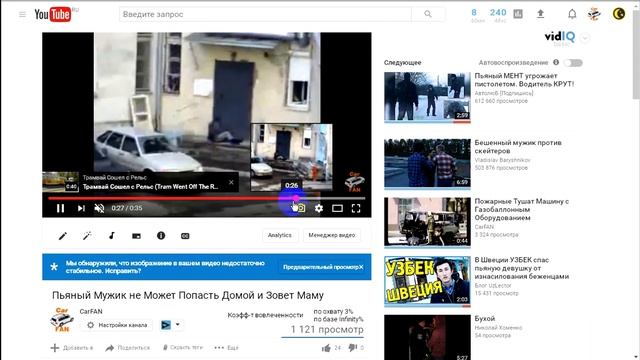Skip to the next video
Viewport: 640px width, 360px height.
coord(81,208)
